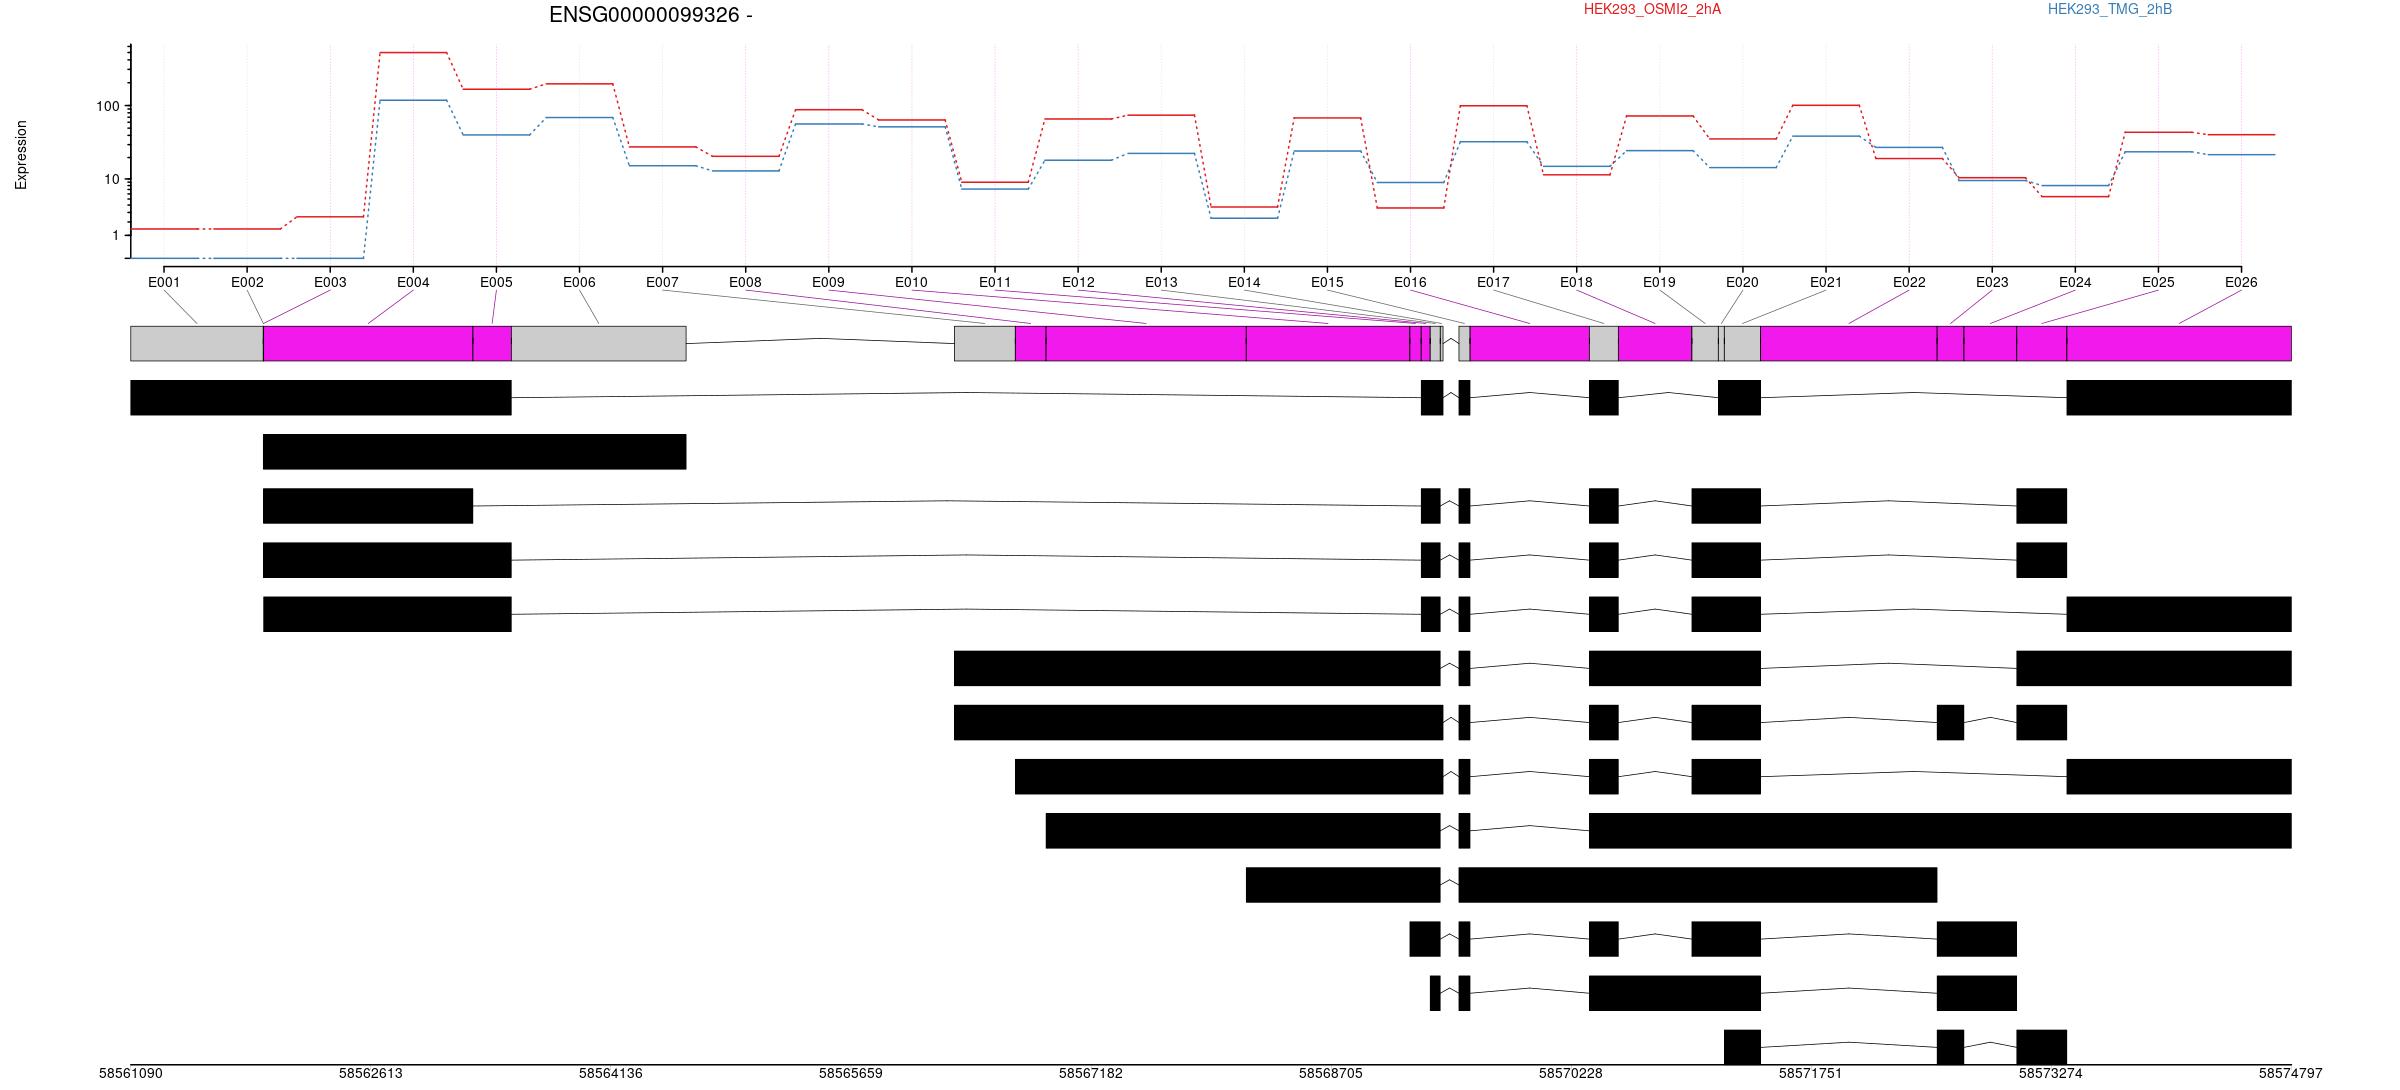Viewport: 2400px width, 1090px height.
Task: Click the E001 exon label
Action: 164,282
